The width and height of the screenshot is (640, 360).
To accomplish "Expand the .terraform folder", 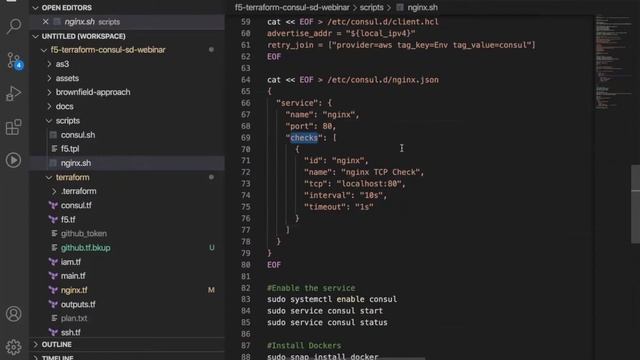I will tap(54, 191).
